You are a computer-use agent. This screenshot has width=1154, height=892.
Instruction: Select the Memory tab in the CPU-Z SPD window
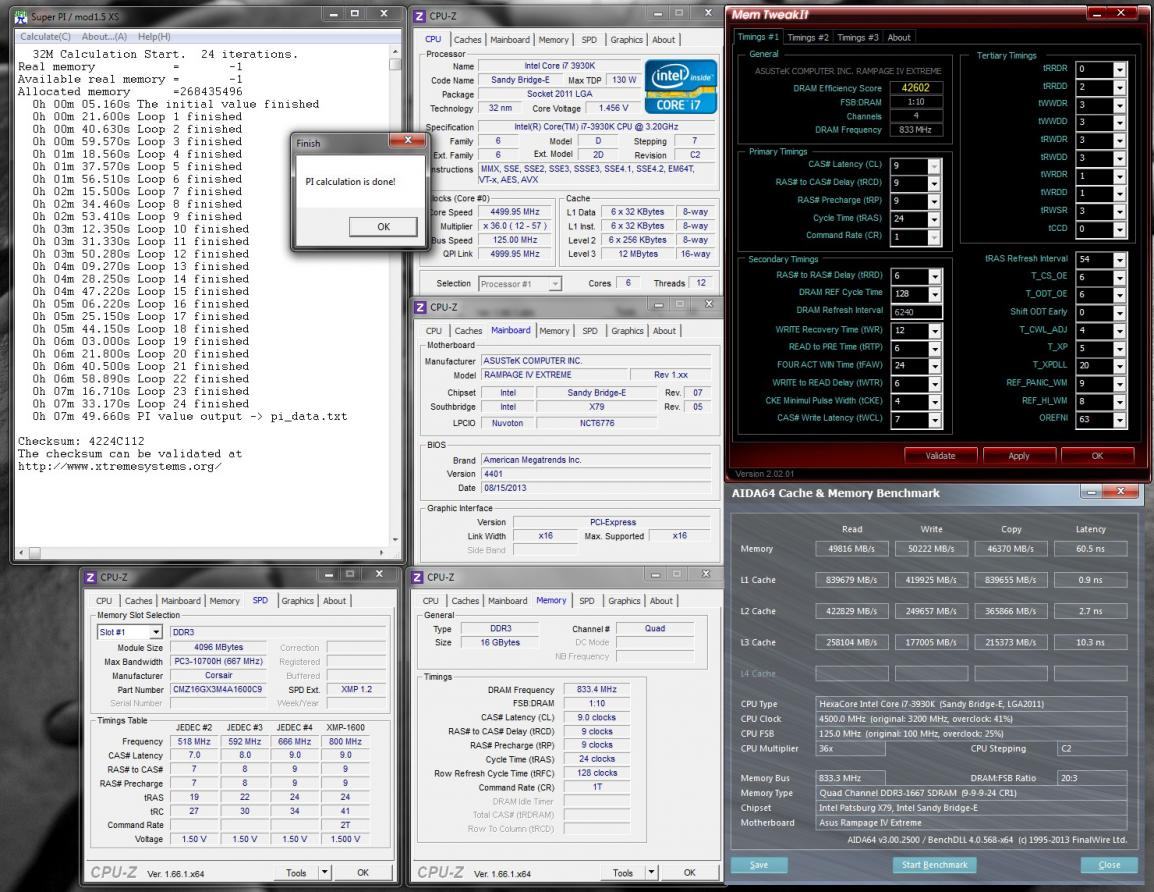pyautogui.click(x=224, y=601)
